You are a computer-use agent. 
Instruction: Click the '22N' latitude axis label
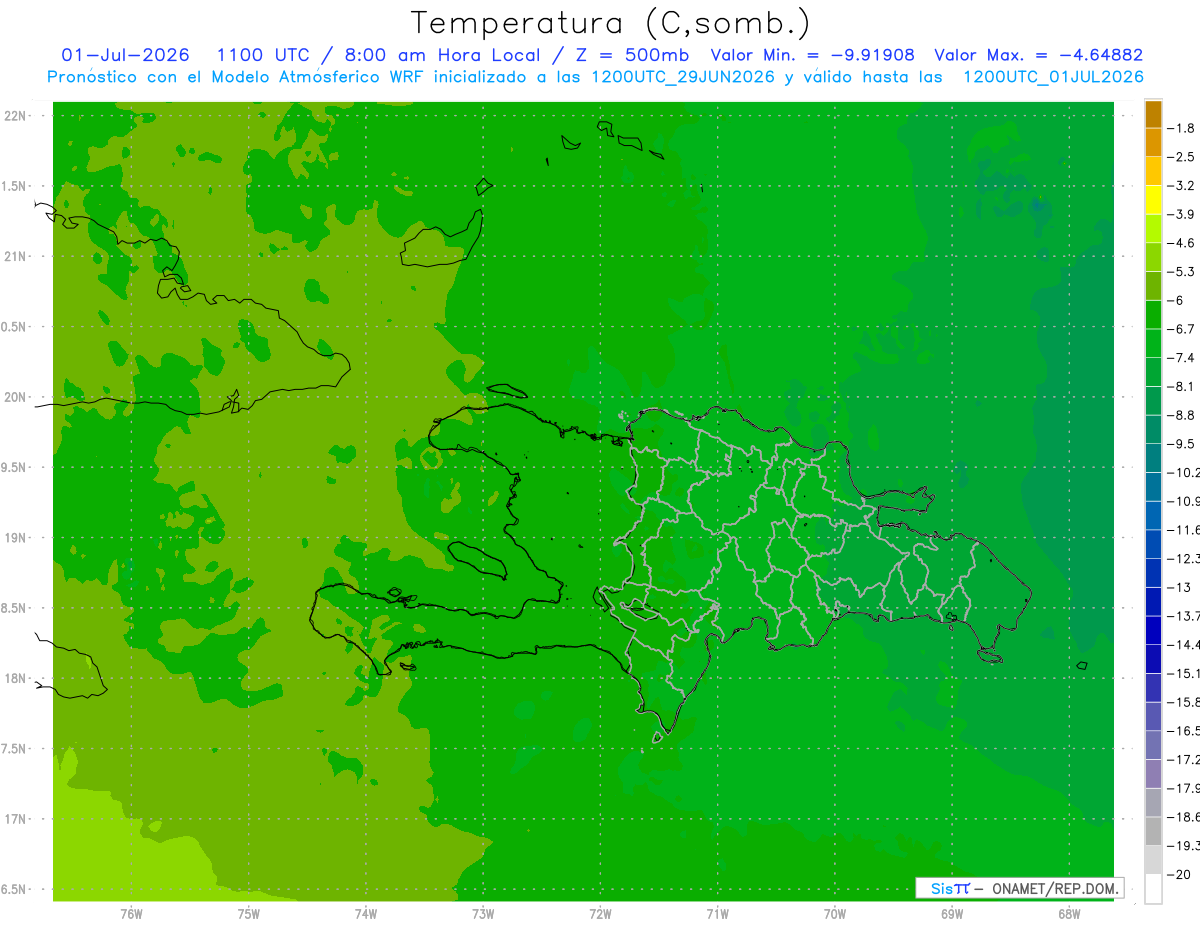pyautogui.click(x=16, y=116)
